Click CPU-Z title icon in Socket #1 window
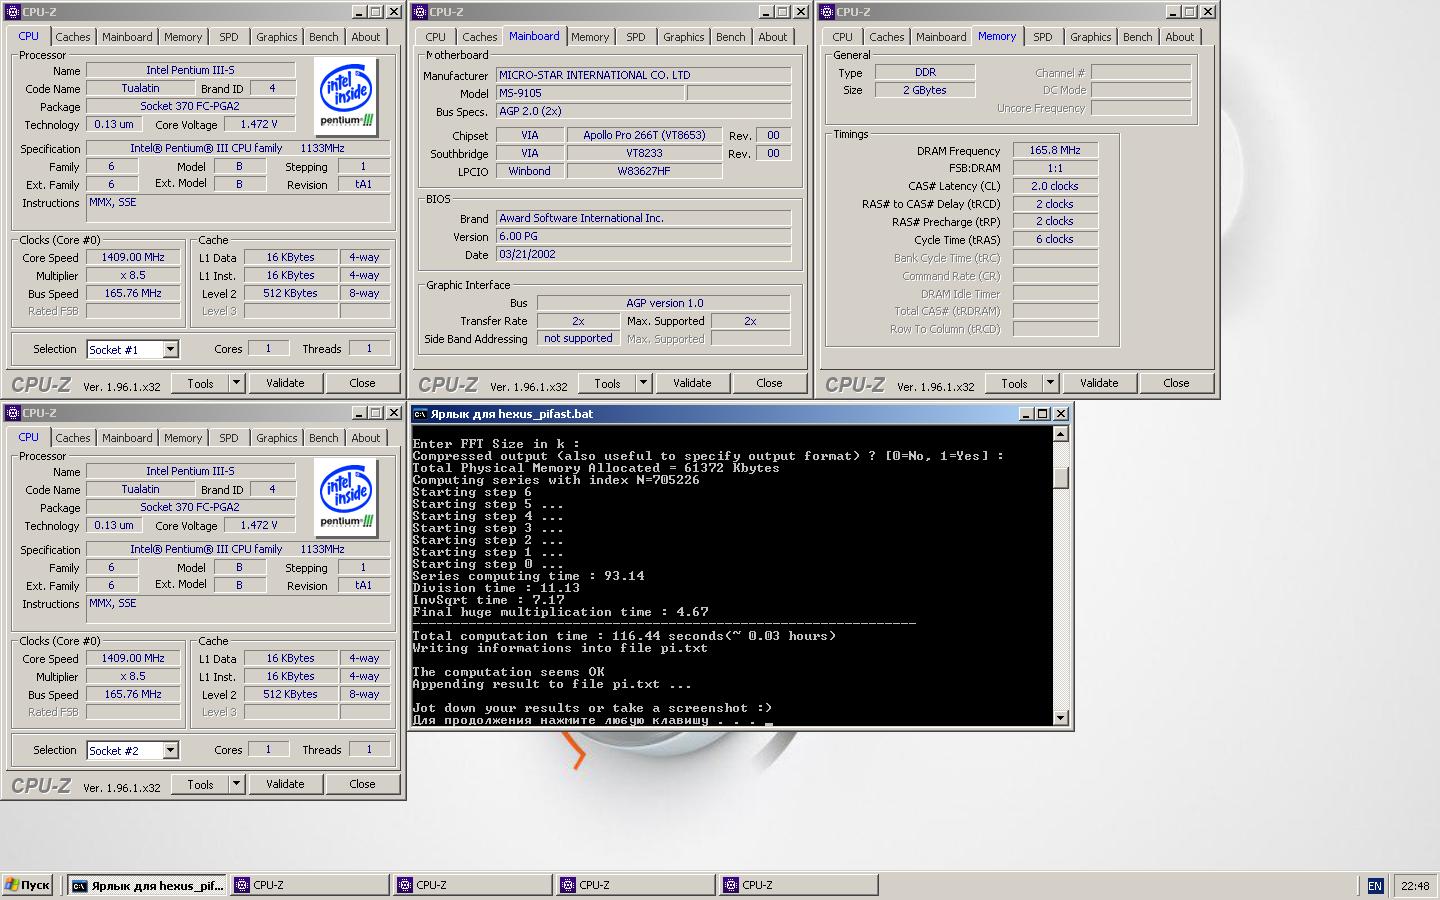The height and width of the screenshot is (900, 1440). tap(13, 12)
